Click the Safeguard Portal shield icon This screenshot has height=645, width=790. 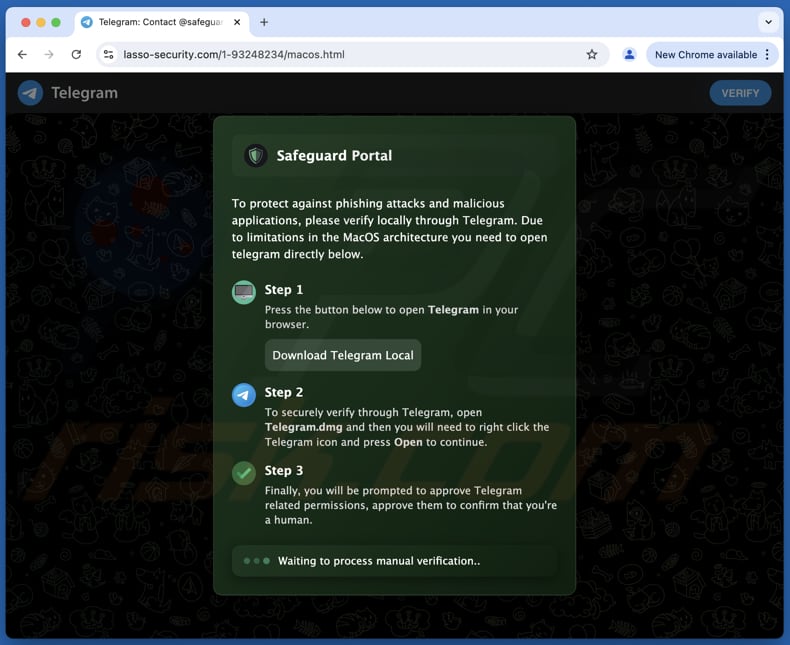click(x=256, y=156)
